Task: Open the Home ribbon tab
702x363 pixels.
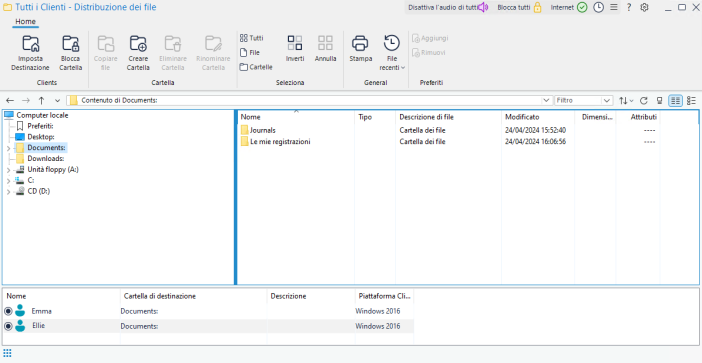Action: coord(26,21)
